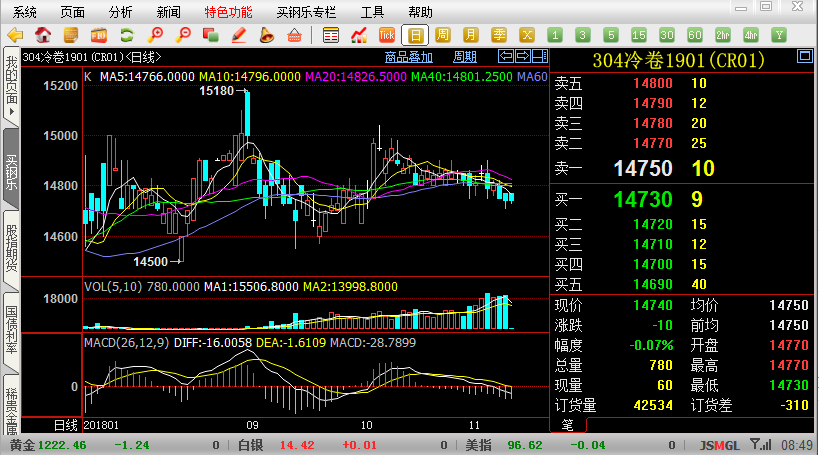This screenshot has height=455, width=819.
Task: Open the Tick chart icon
Action: [388, 36]
